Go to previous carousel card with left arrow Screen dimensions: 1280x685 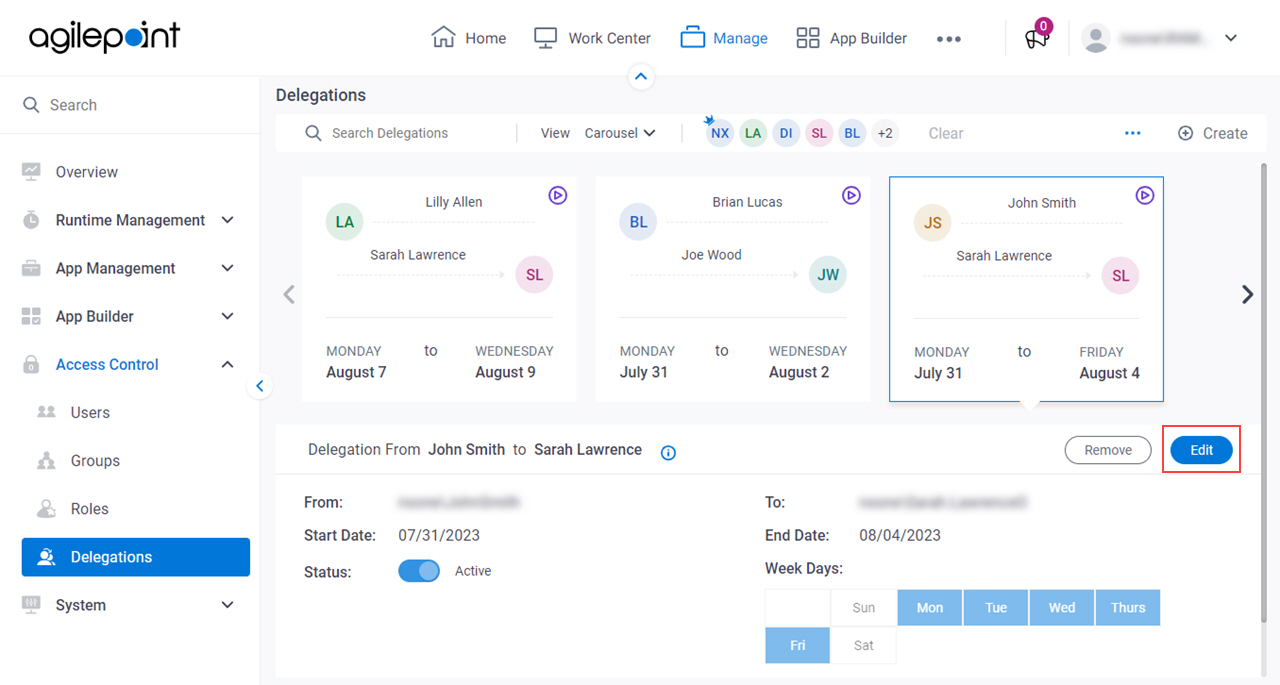289,294
